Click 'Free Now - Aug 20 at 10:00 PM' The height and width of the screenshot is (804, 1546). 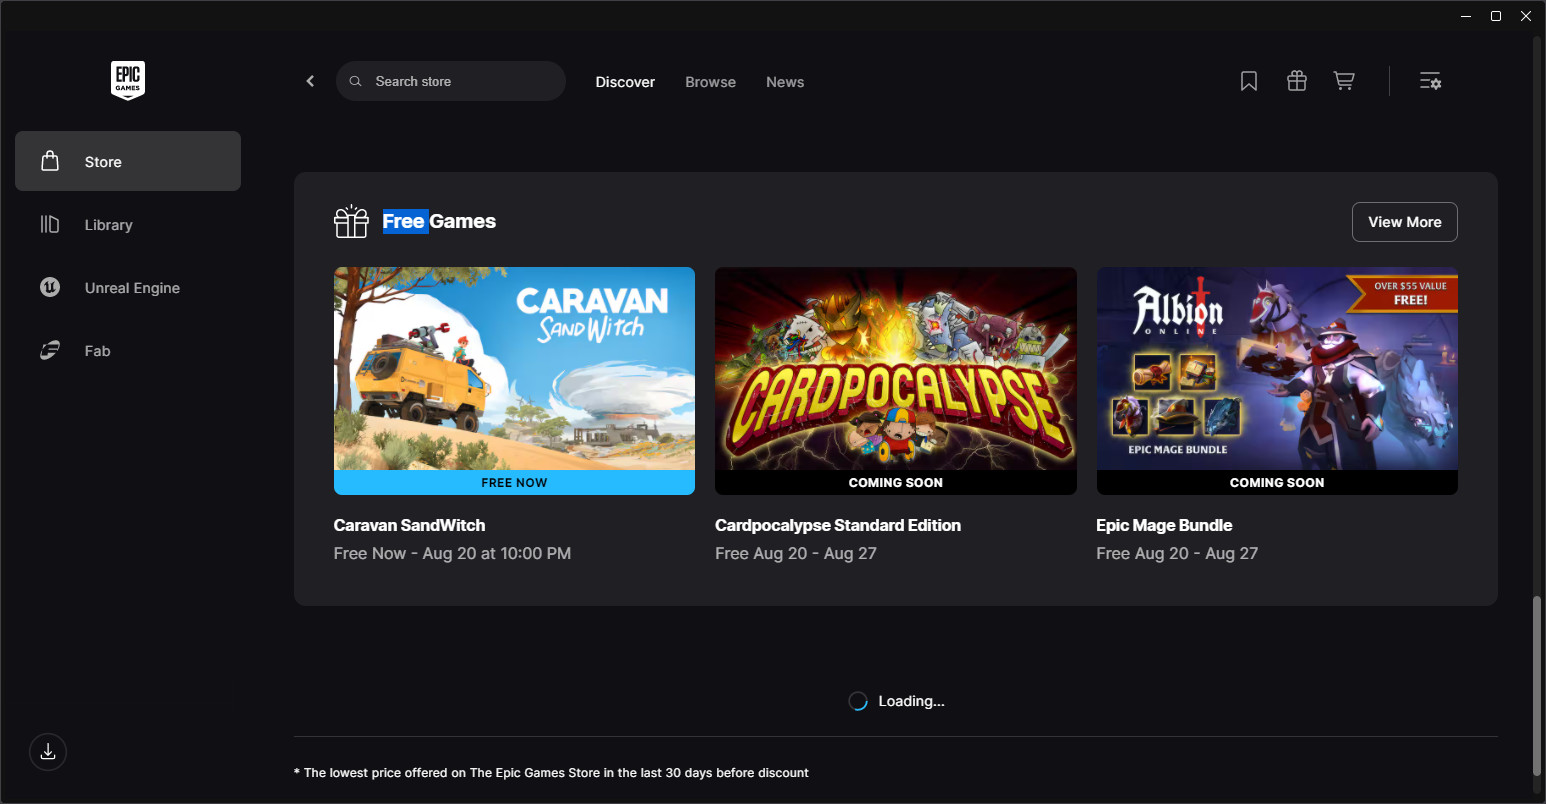point(452,553)
